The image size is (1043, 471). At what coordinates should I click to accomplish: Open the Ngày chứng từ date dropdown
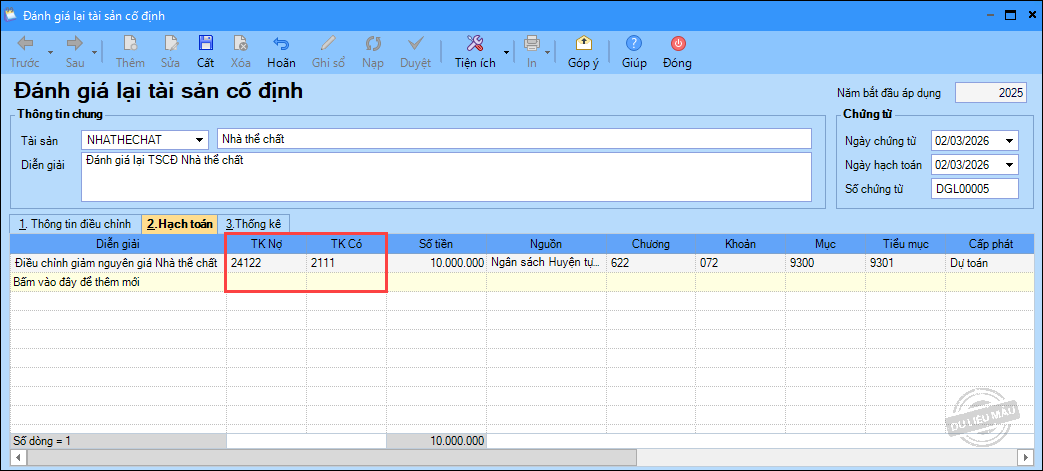pos(1008,141)
